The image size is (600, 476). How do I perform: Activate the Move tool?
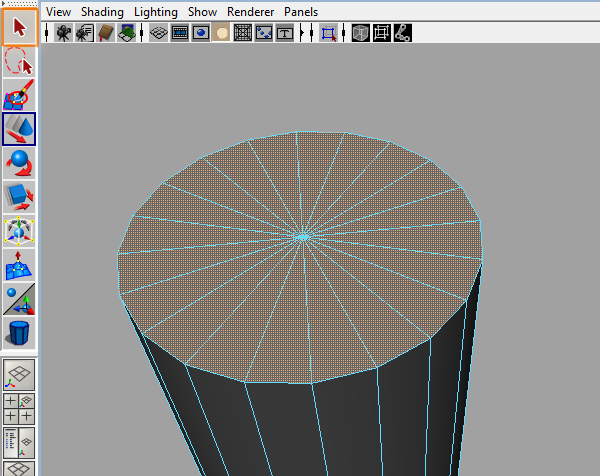click(19, 129)
